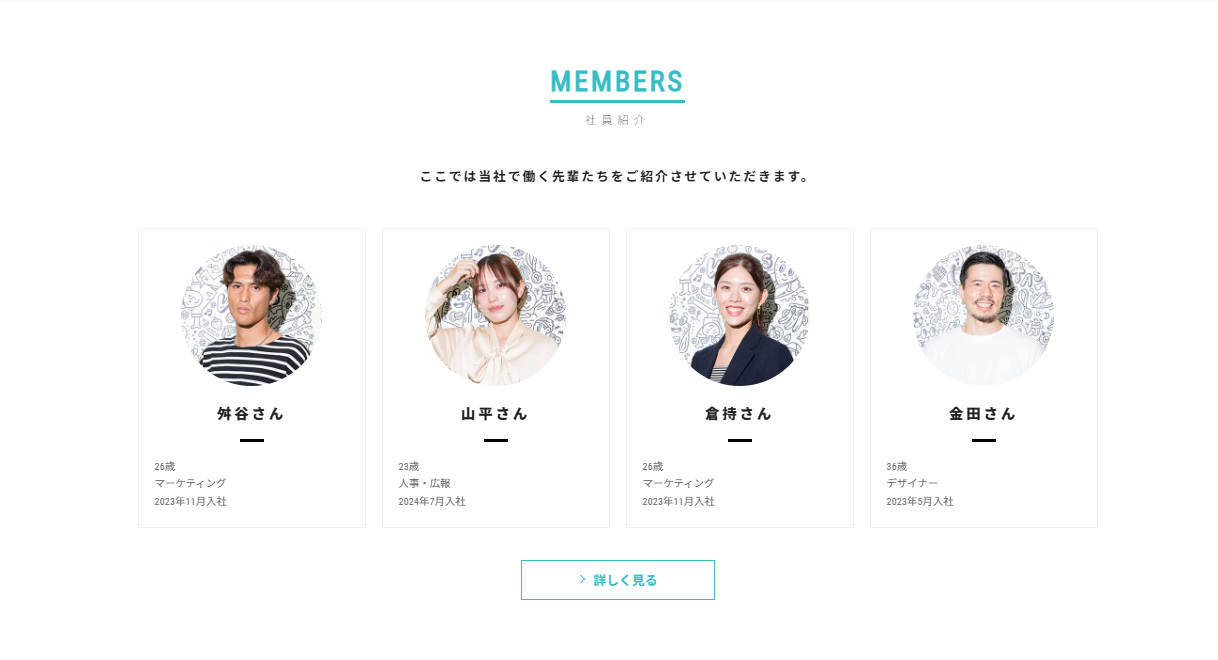Click the 詳しく見る button
This screenshot has height=660, width=1218.
618,580
